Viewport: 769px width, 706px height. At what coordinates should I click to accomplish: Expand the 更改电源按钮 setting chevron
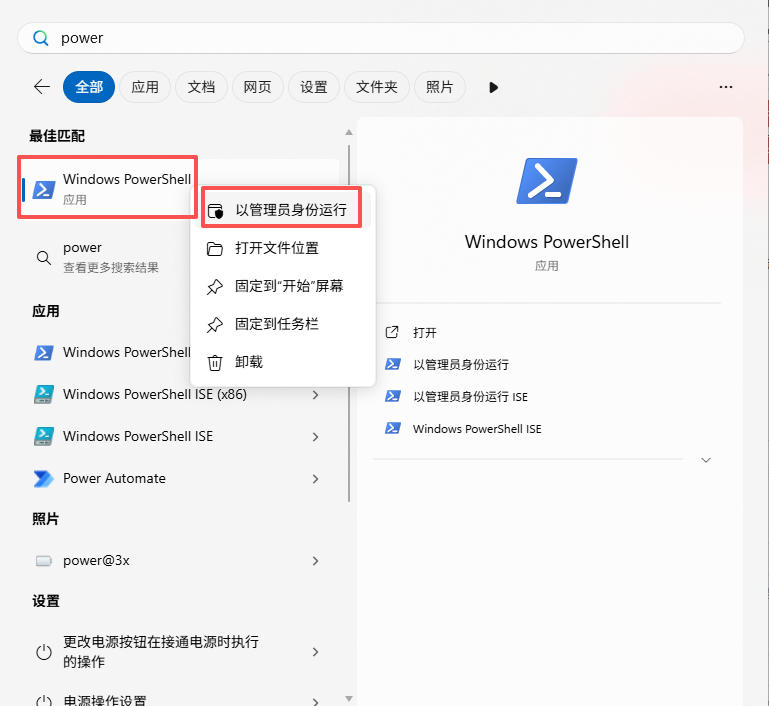point(315,652)
